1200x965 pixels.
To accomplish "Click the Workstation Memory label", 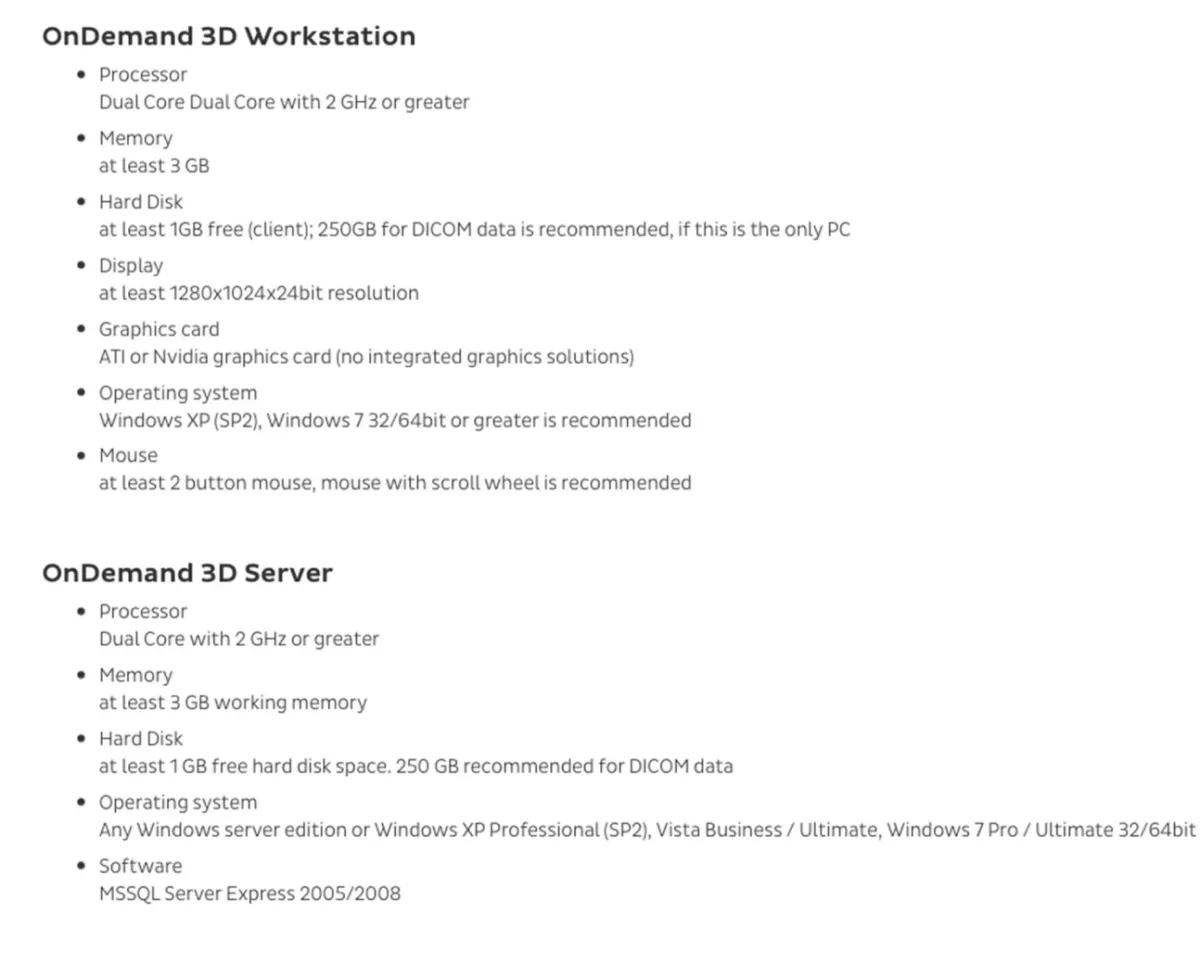I will pos(135,139).
